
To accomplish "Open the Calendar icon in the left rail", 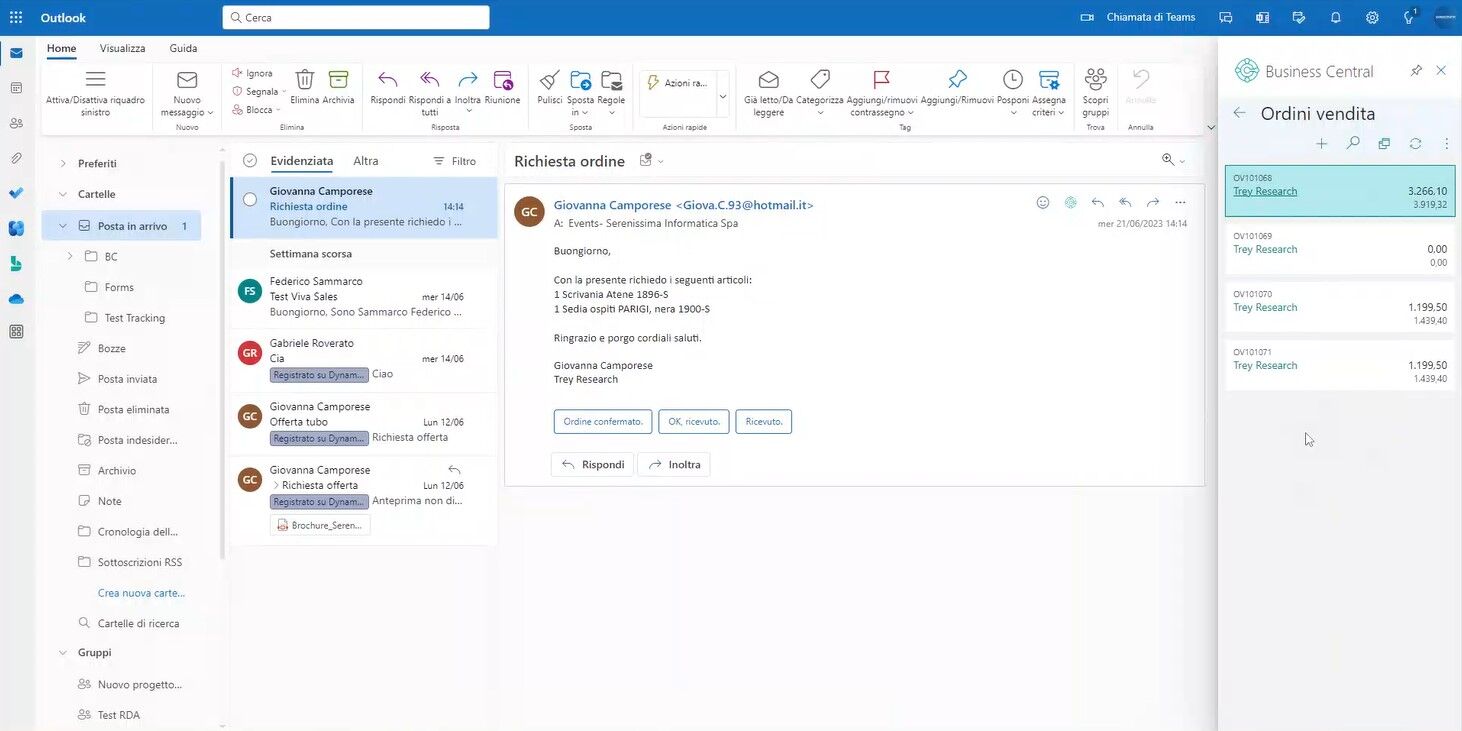I will (x=15, y=87).
